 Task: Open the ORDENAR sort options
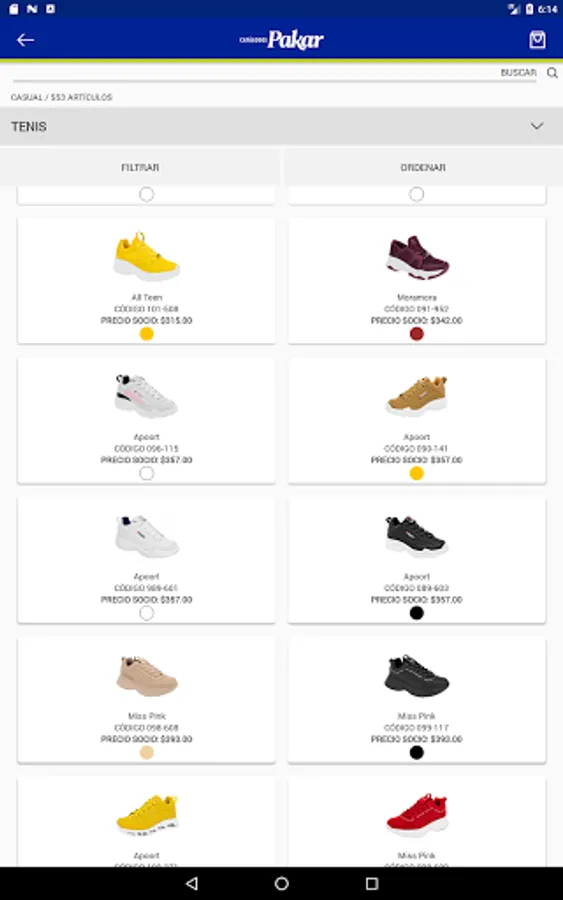(423, 167)
